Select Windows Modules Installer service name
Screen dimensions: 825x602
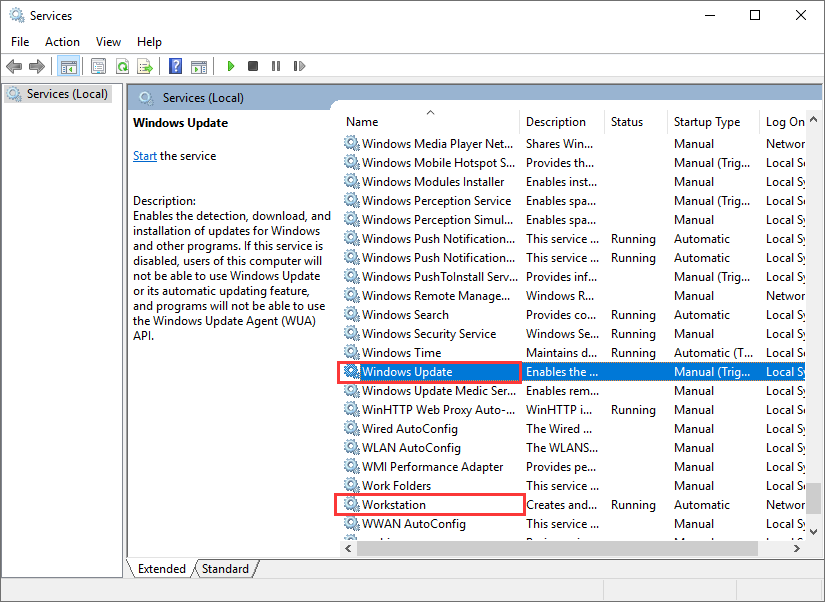[433, 182]
